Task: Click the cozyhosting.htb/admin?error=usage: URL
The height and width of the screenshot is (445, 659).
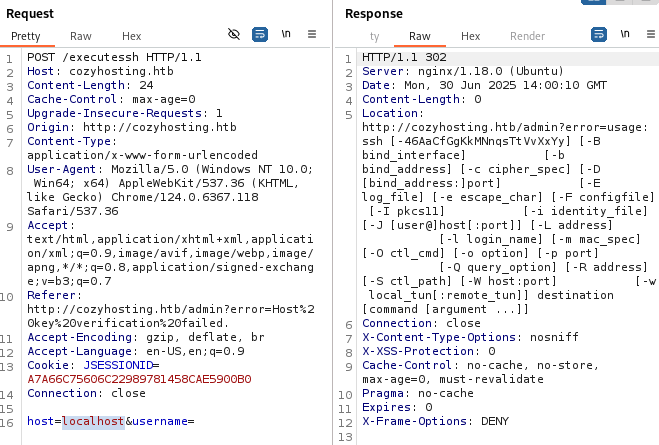Action: 505,127
